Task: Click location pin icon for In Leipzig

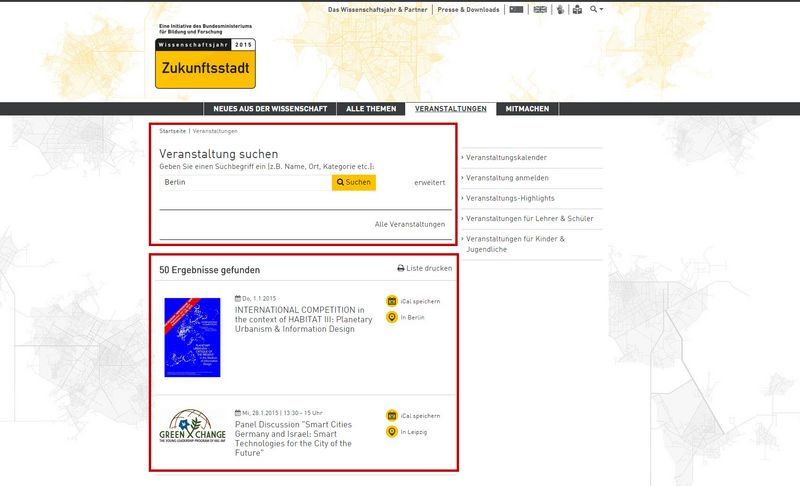Action: pos(392,432)
